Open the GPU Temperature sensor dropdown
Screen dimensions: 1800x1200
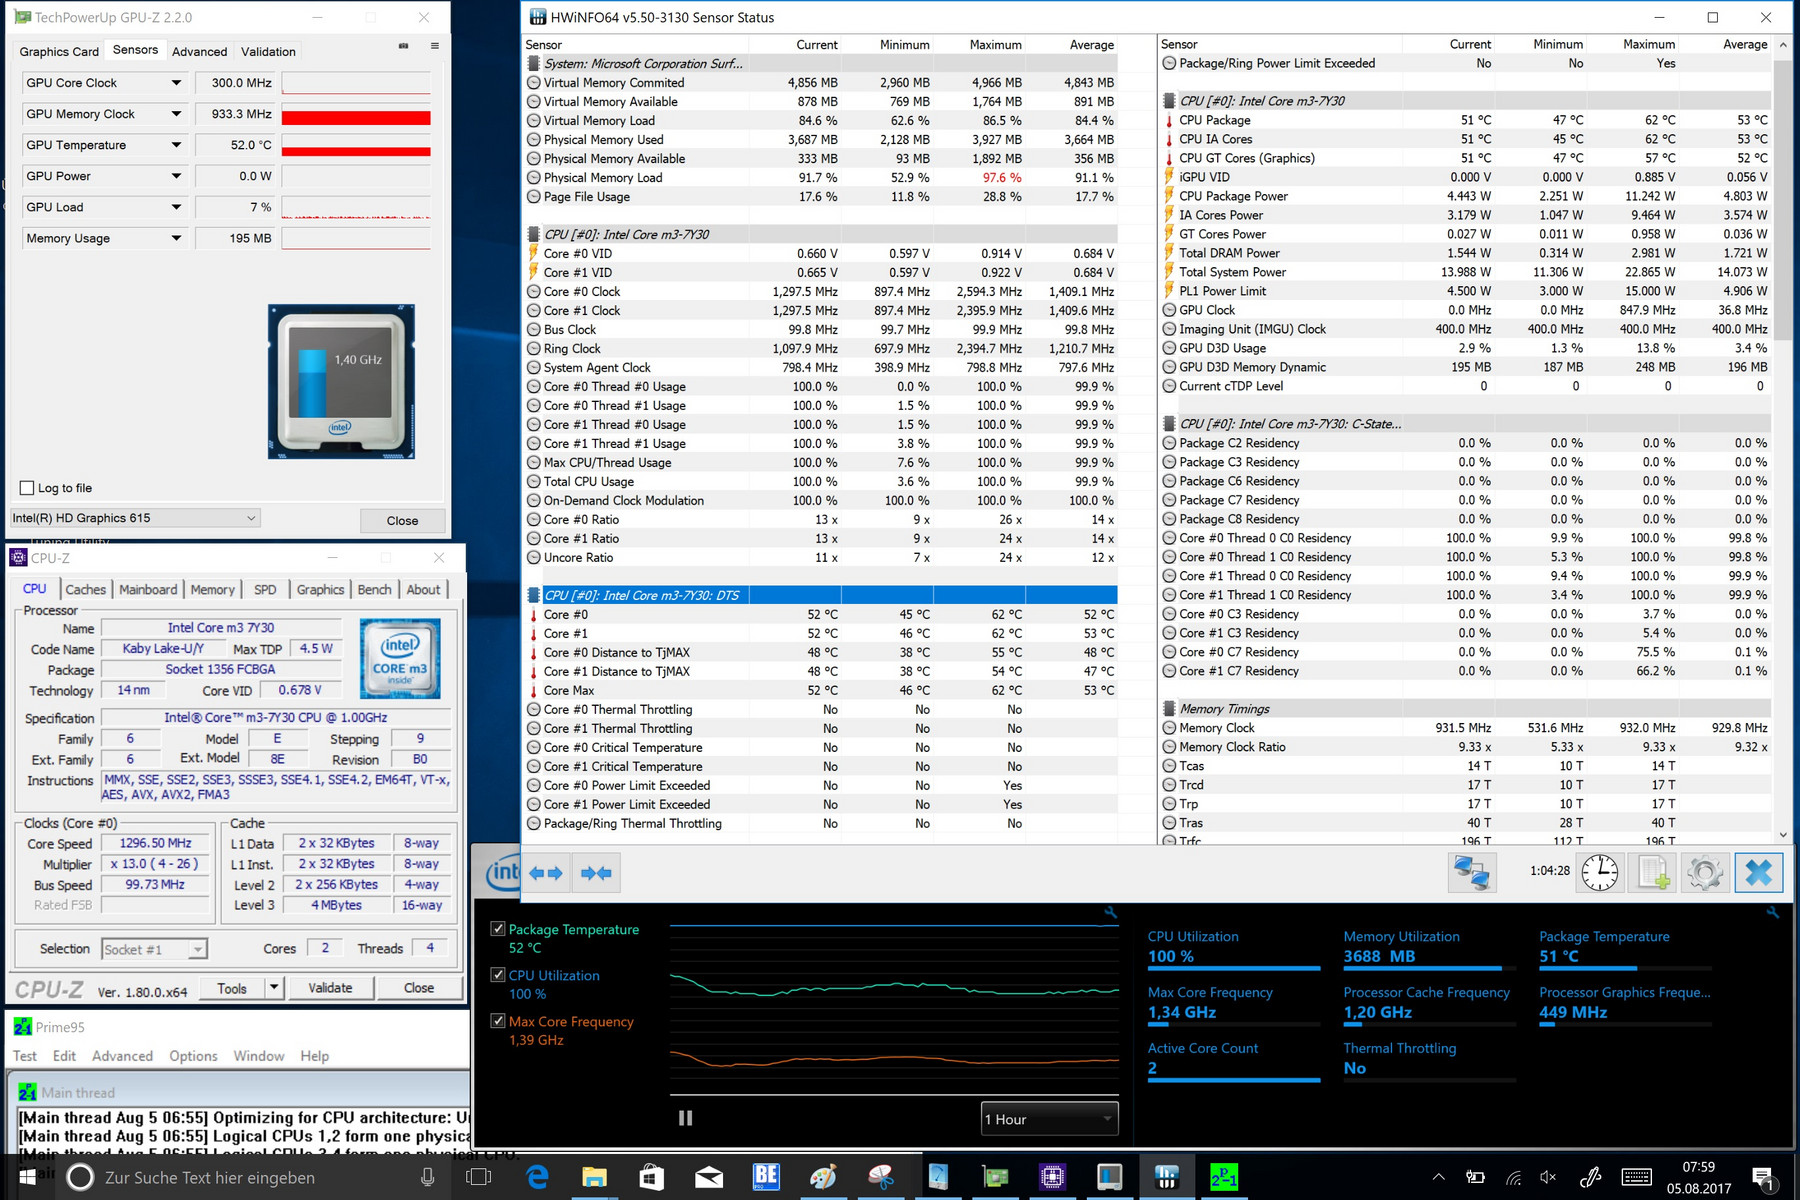tap(176, 145)
